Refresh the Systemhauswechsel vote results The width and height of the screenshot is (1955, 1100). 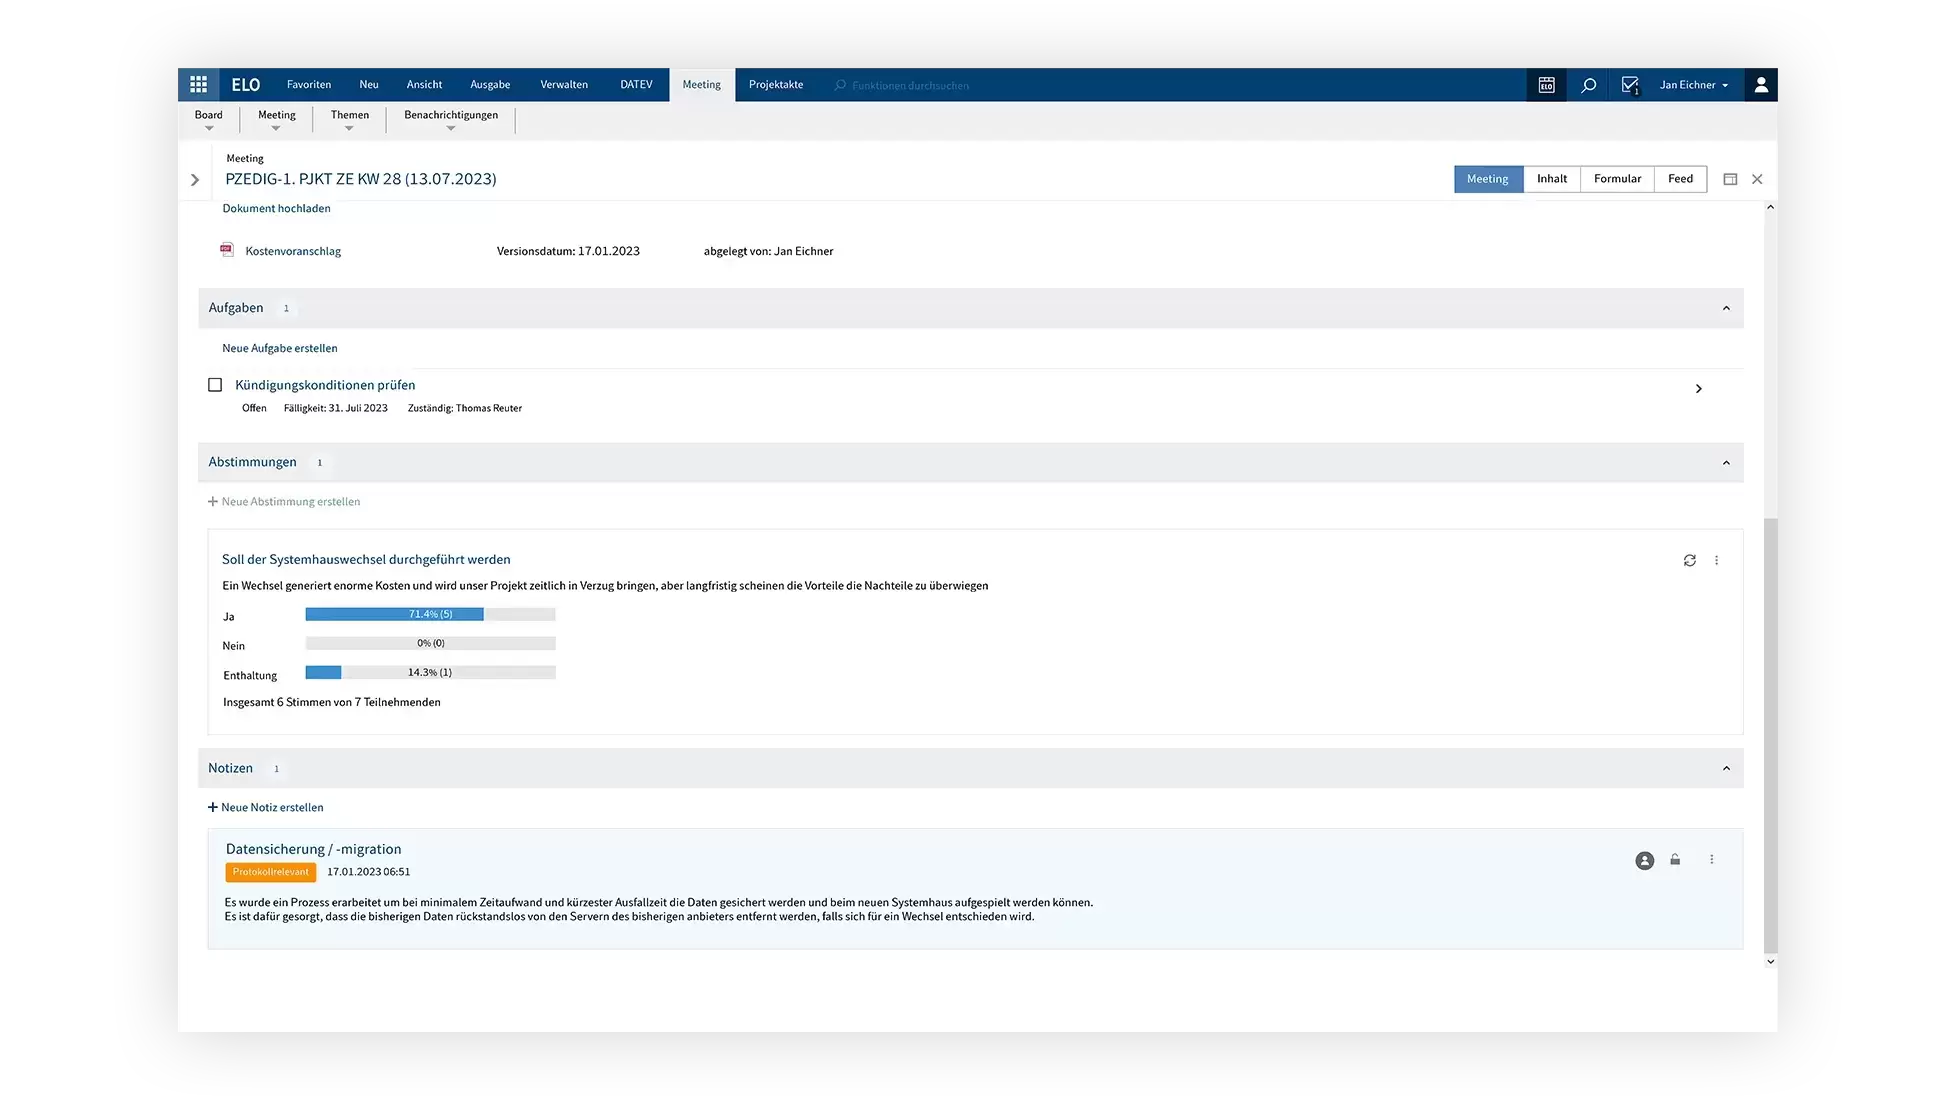(1689, 561)
